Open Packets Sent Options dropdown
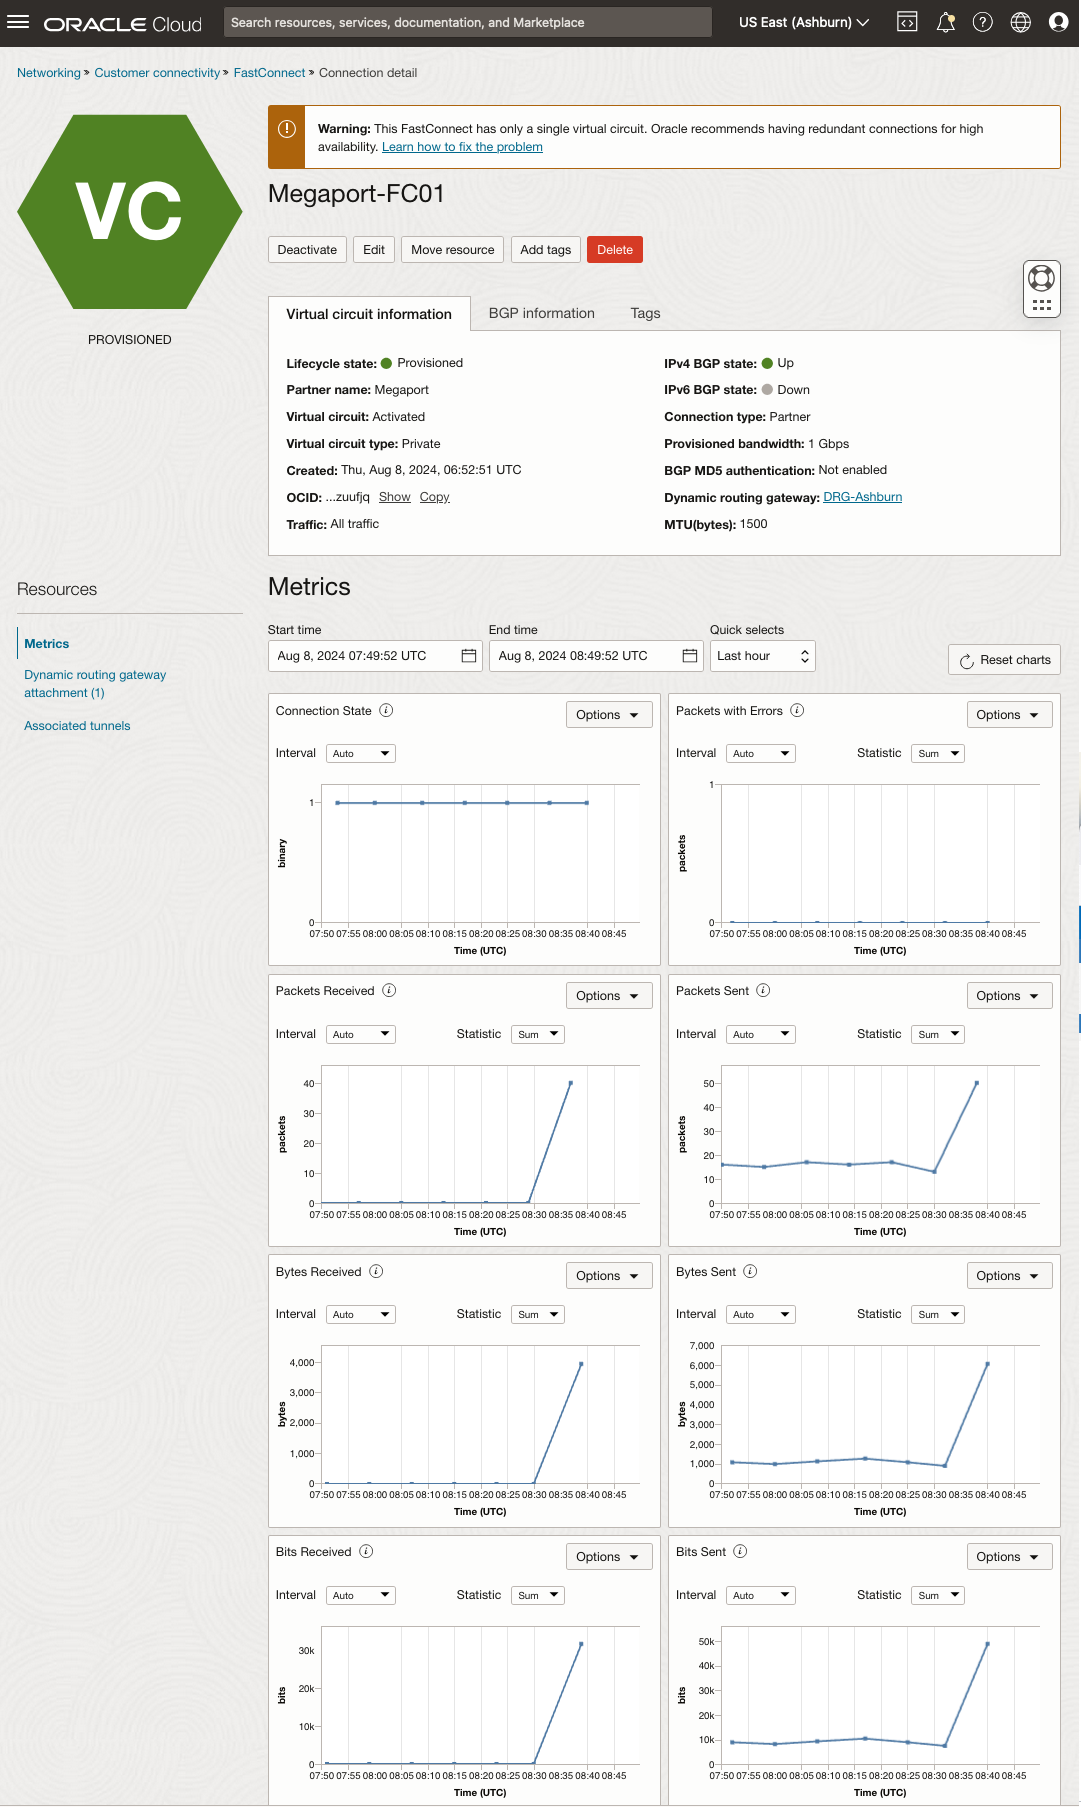The image size is (1081, 1807). 1009,996
